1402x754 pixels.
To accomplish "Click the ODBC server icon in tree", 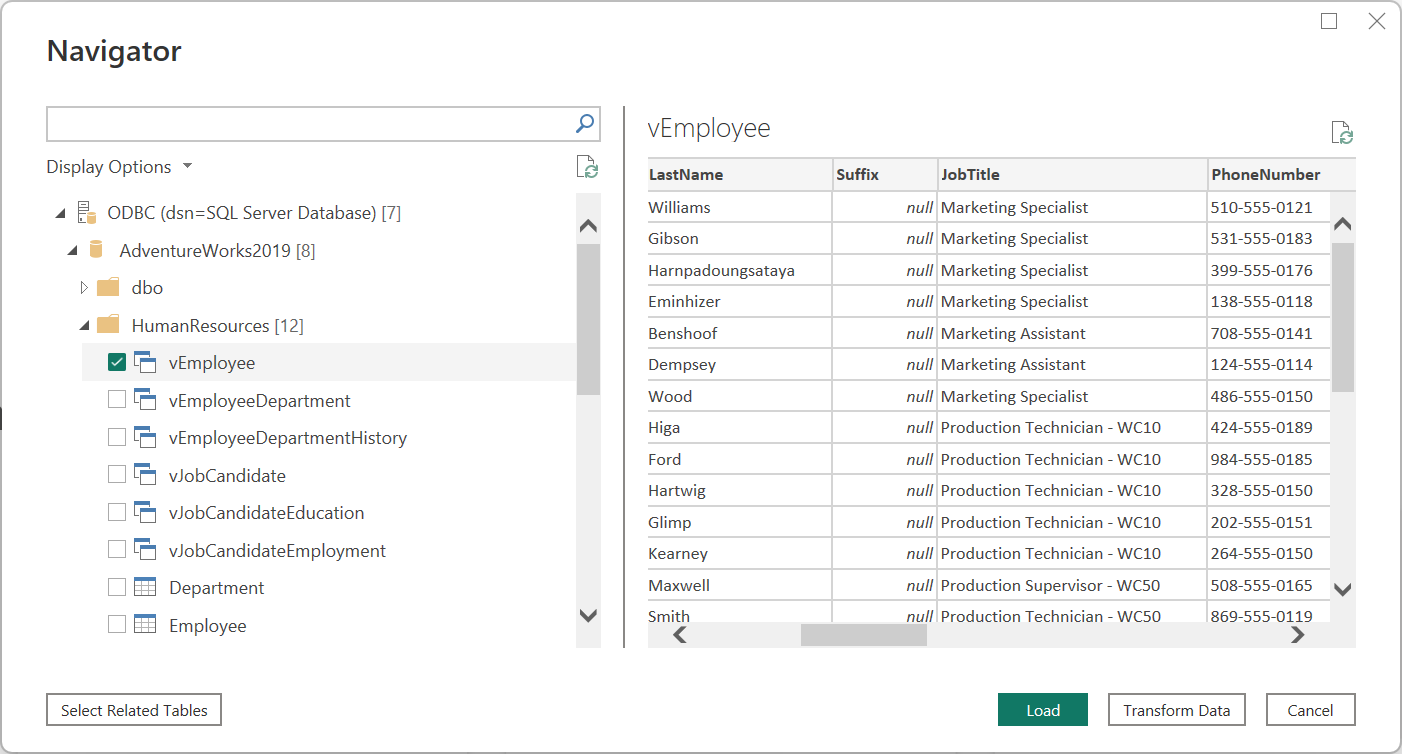I will (87, 212).
